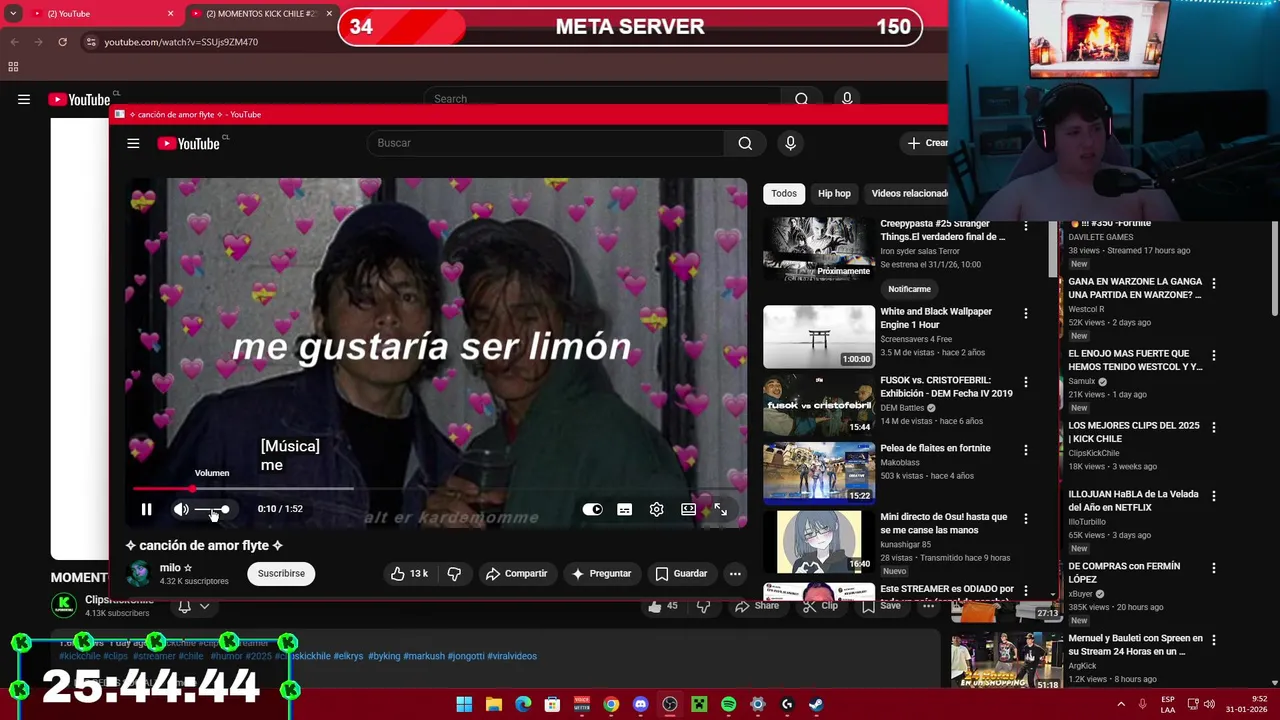Open options for EL ENOJO MAS FUERTE video

pyautogui.click(x=1213, y=356)
